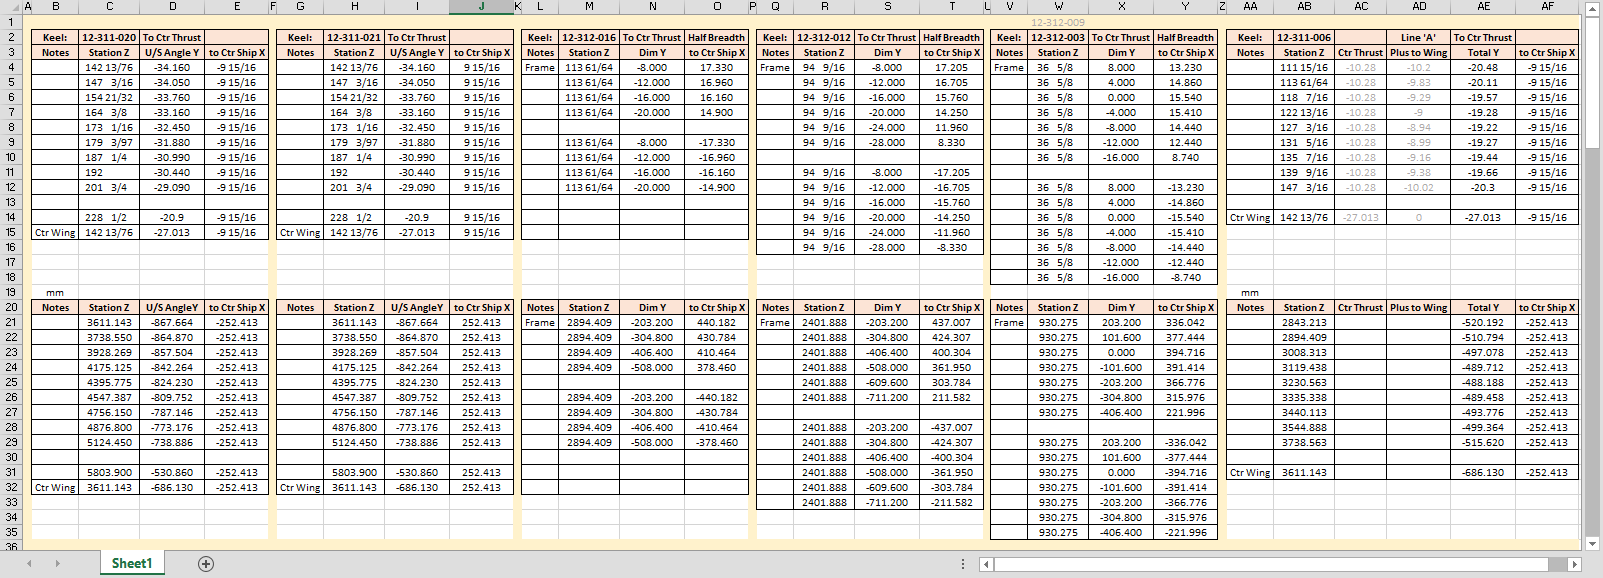Click the previous sheet navigation arrow
1603x578 pixels.
click(29, 564)
